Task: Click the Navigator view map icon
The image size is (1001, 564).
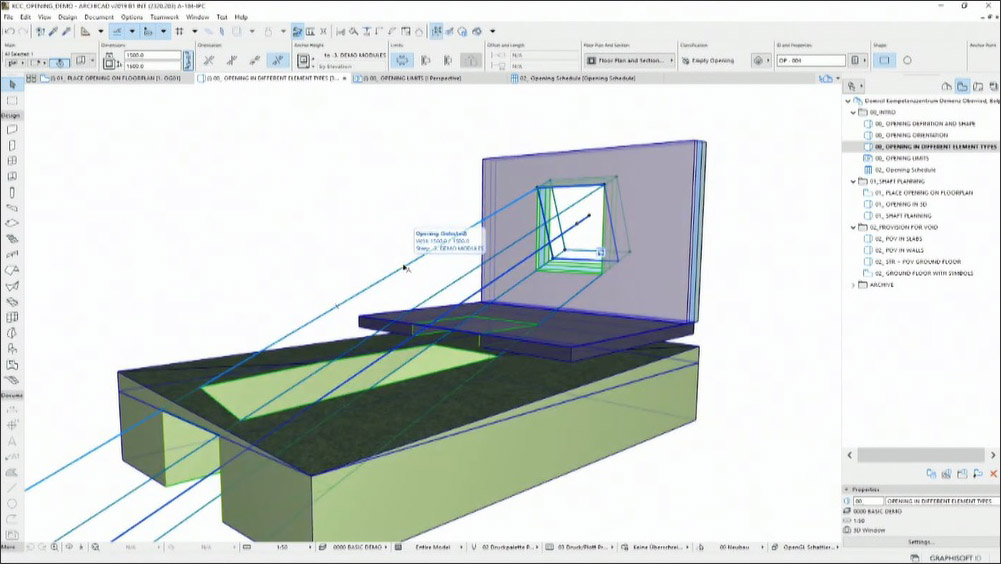Action: (x=962, y=86)
